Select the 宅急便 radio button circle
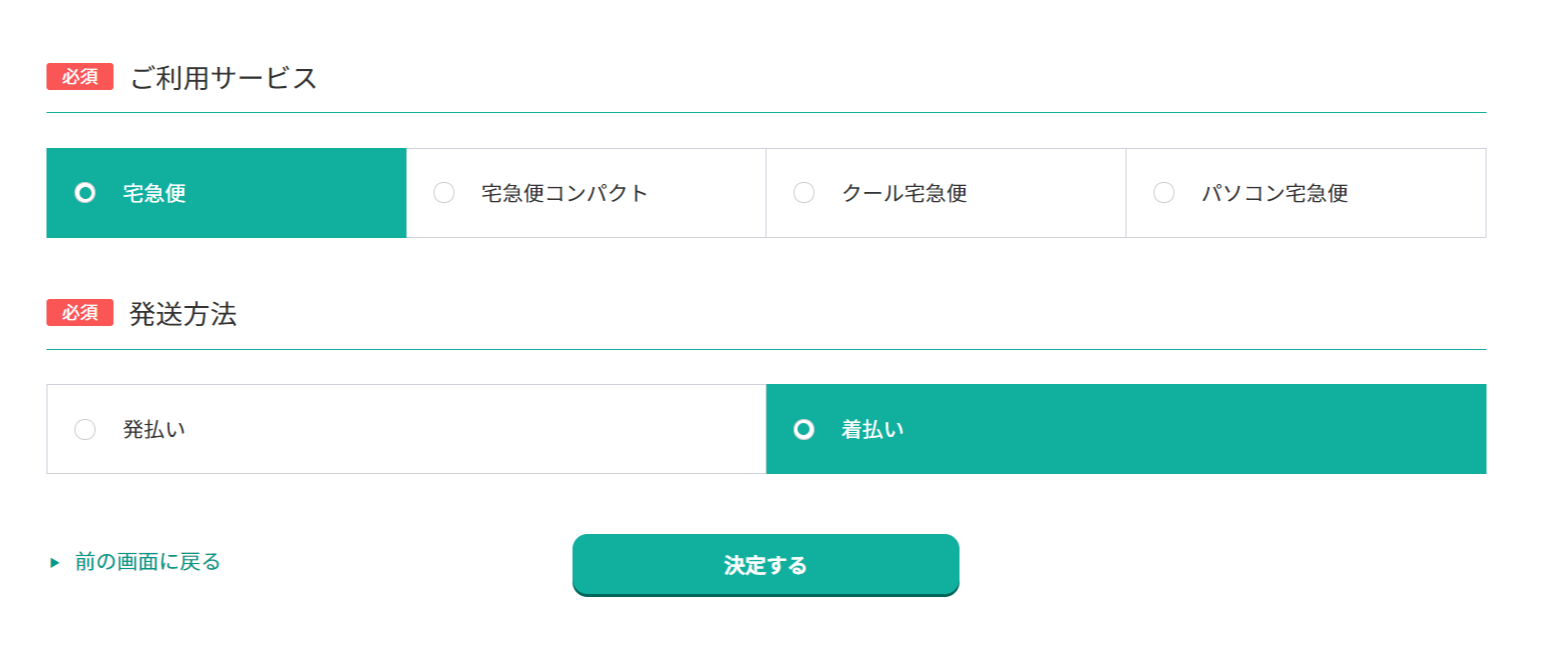The image size is (1549, 645). pos(85,193)
